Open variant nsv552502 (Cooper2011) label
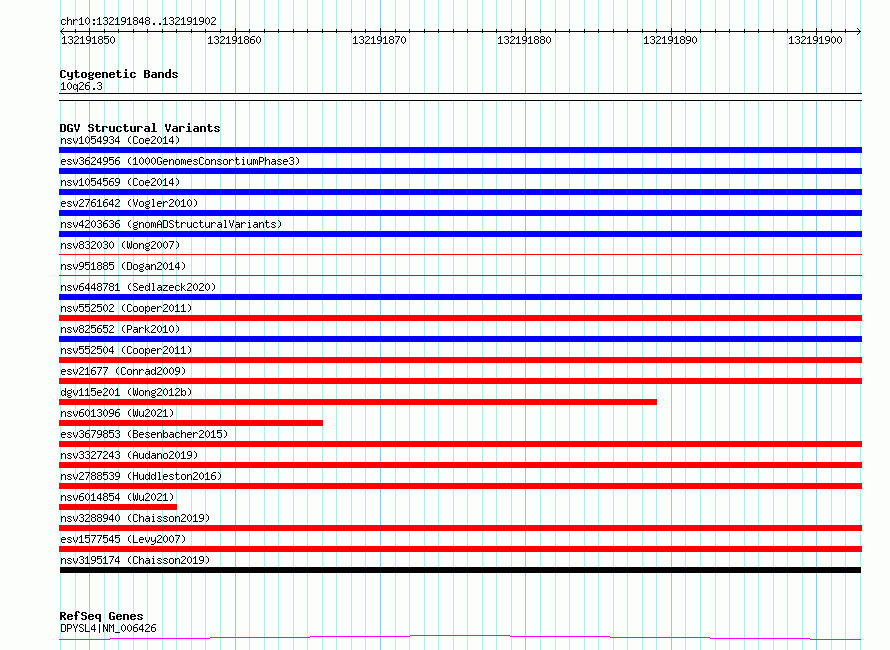Screen dimensions: 890x650 coord(126,308)
